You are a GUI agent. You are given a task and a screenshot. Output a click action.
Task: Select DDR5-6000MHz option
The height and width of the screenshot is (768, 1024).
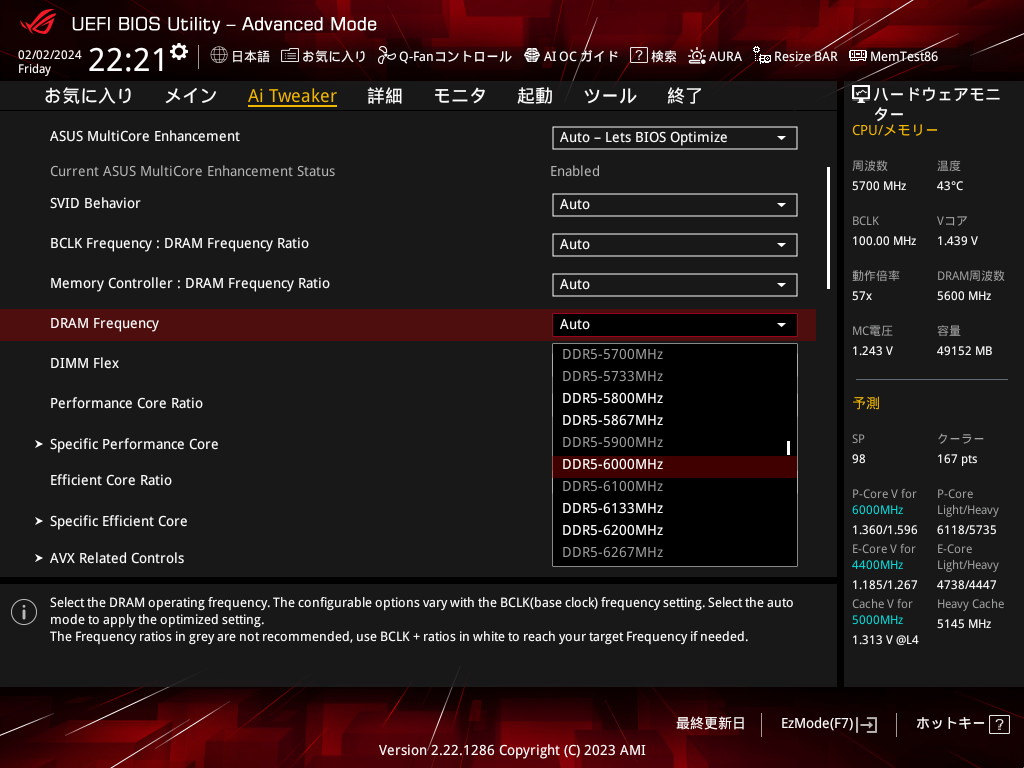point(675,464)
